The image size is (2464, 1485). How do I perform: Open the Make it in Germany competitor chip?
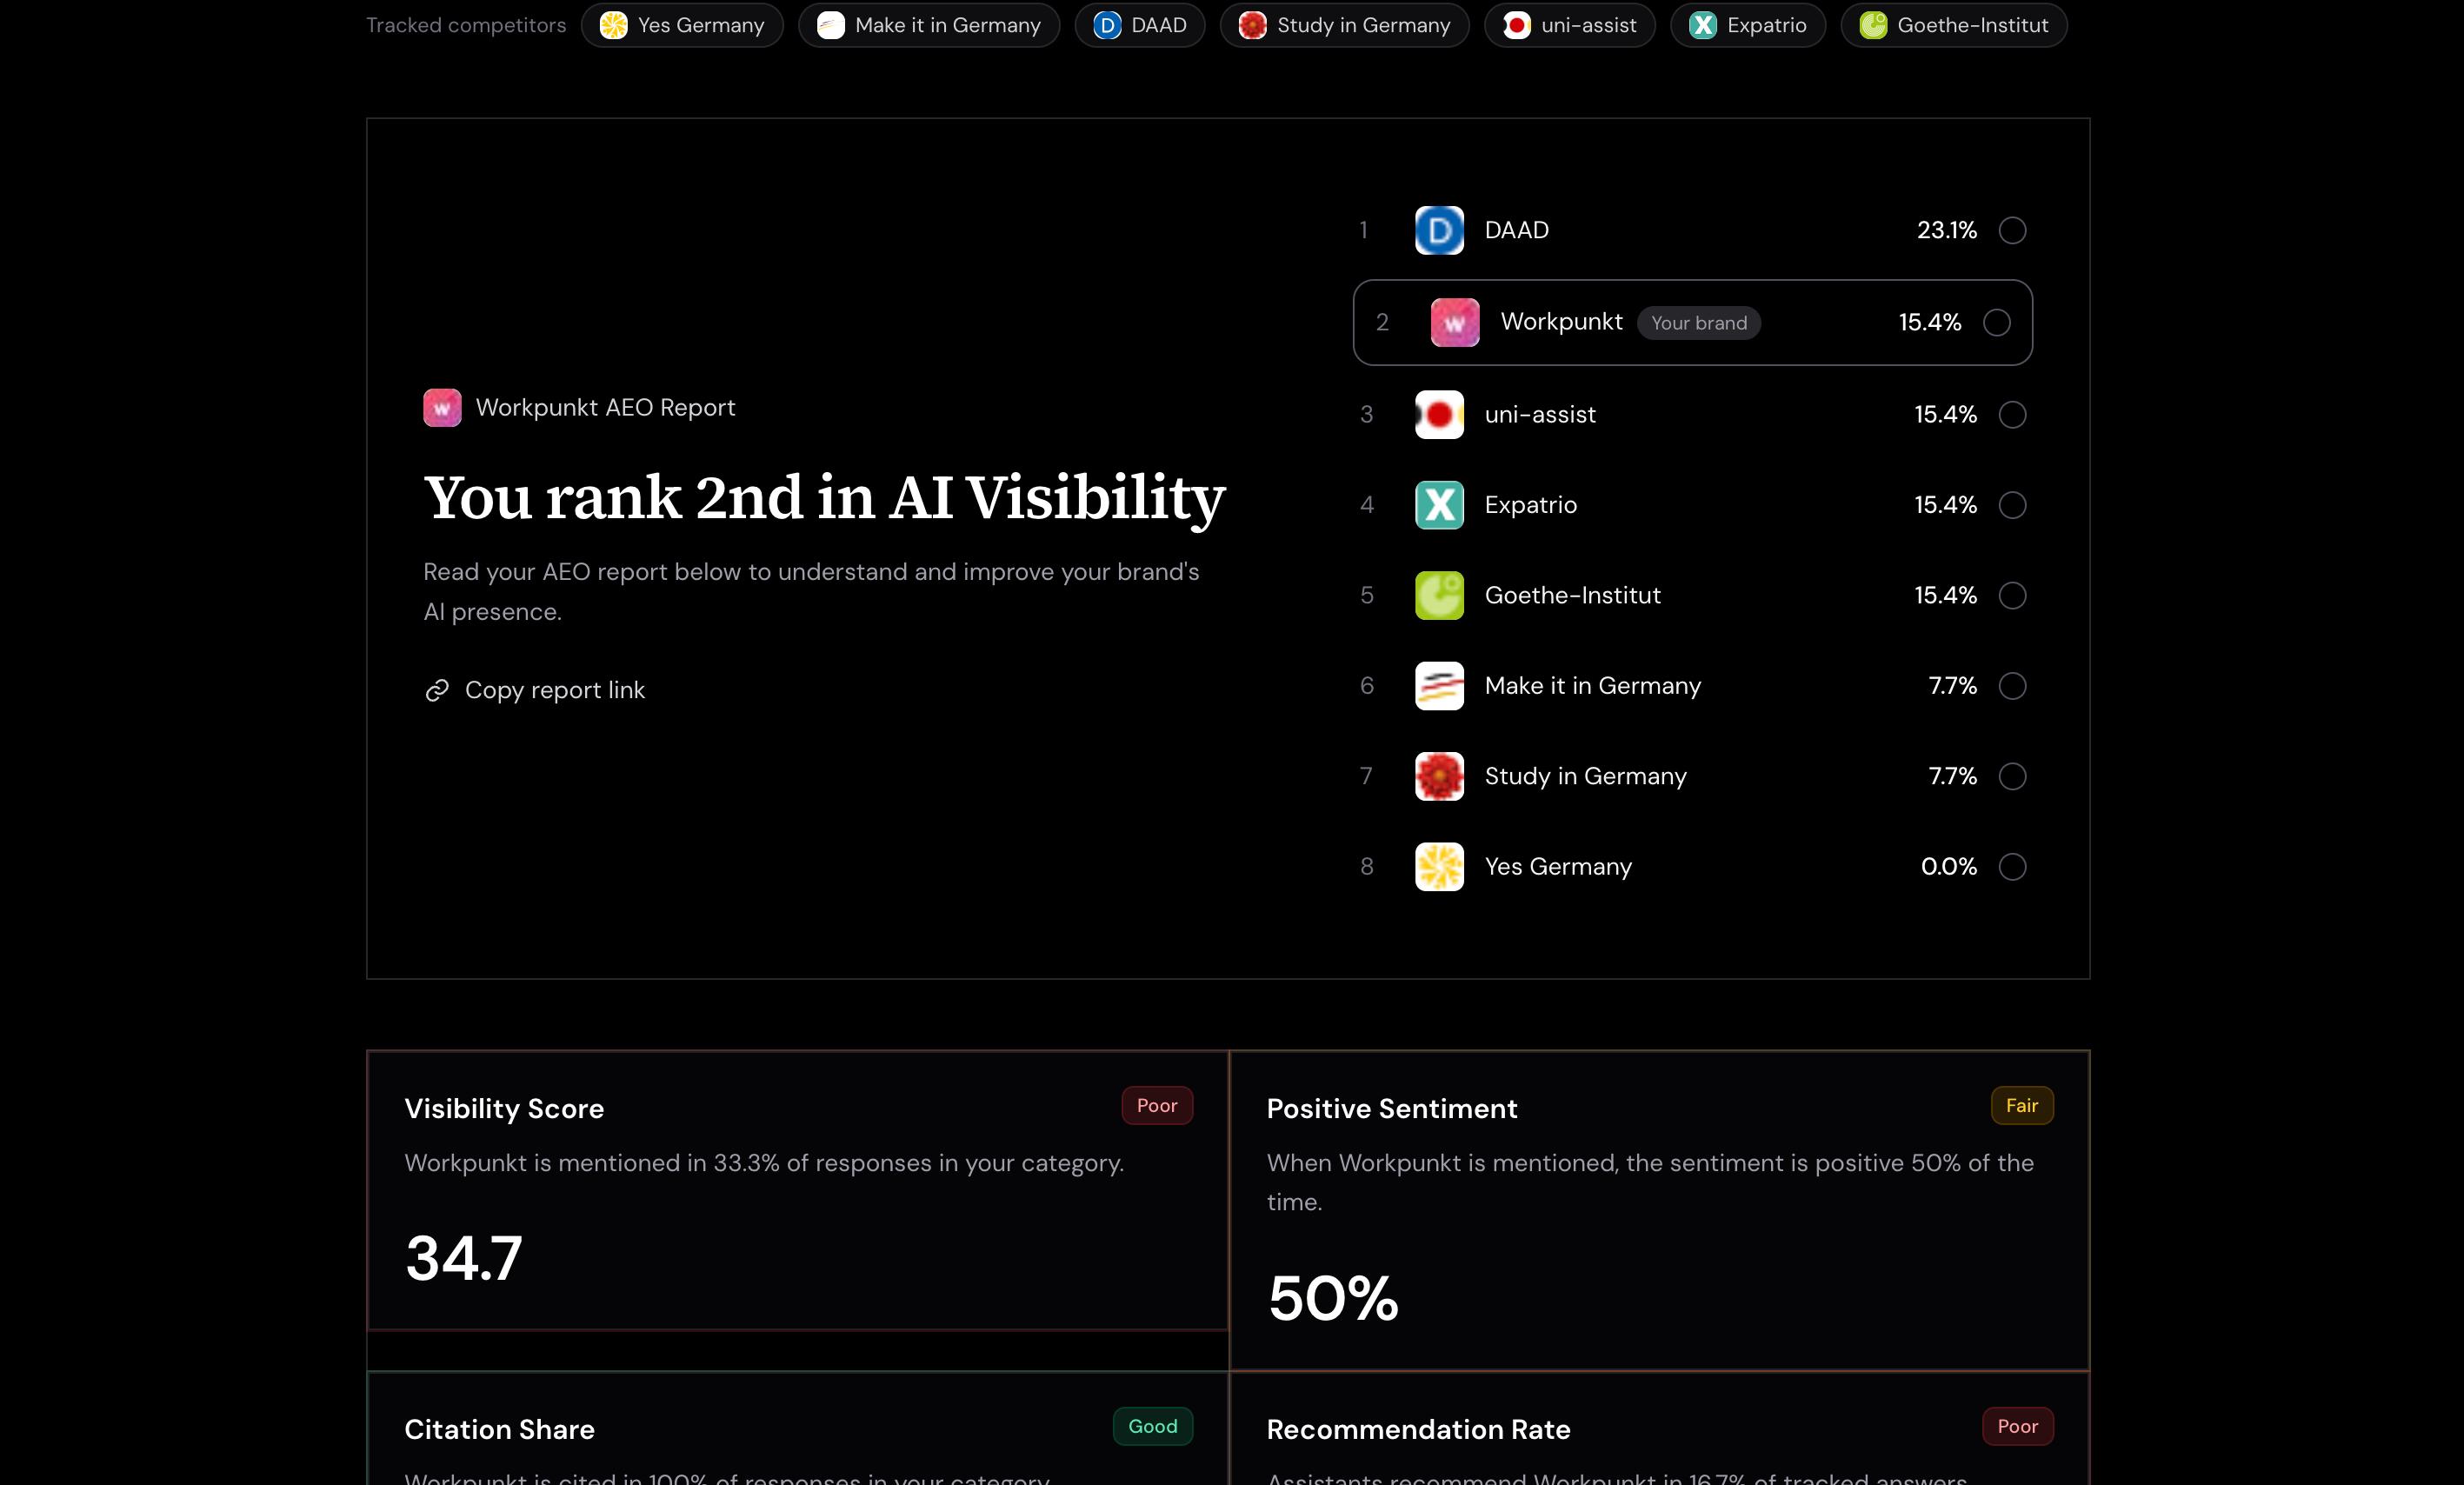click(929, 25)
